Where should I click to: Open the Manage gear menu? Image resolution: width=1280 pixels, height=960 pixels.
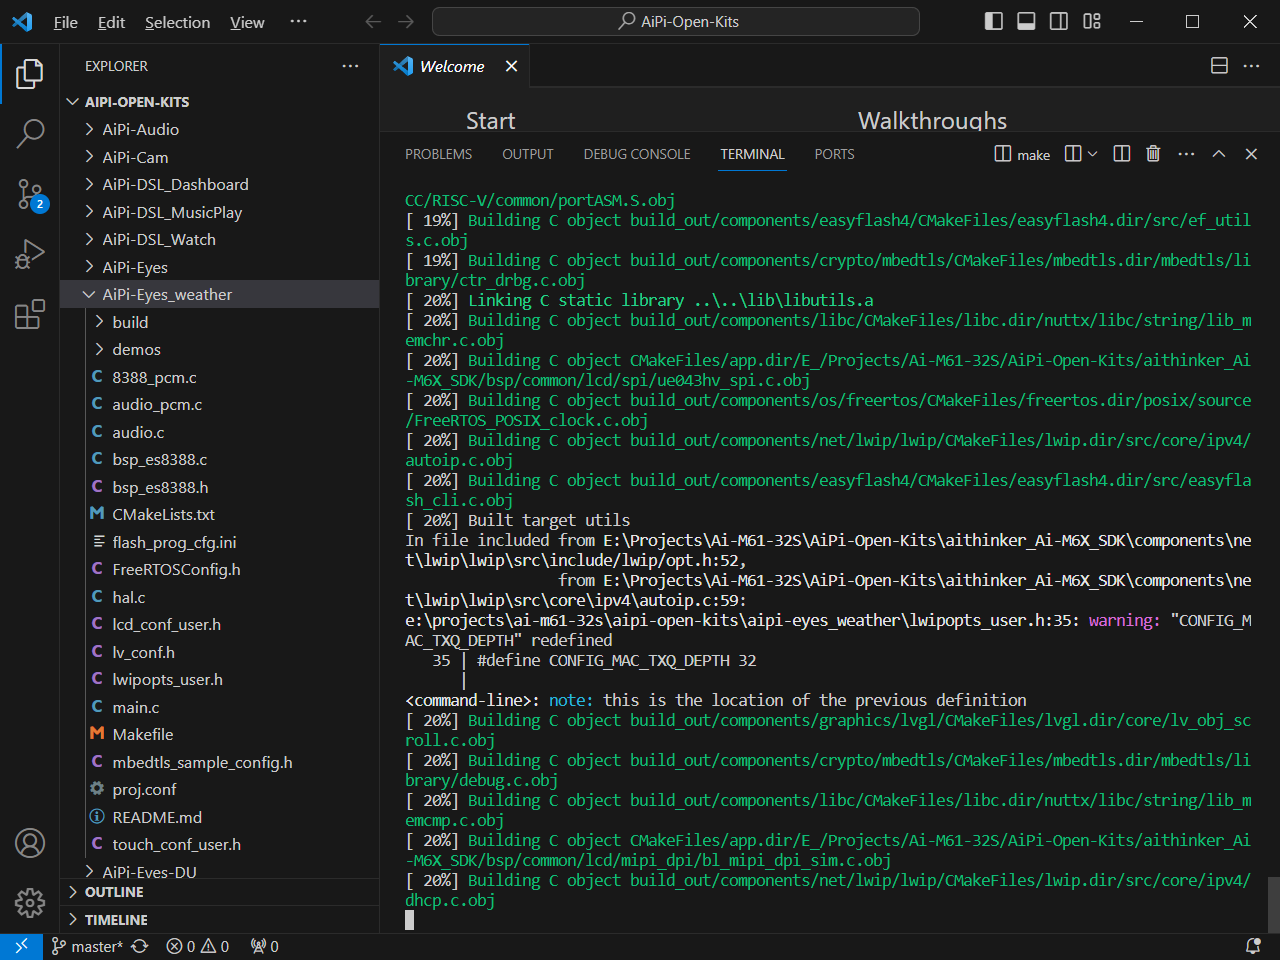[x=30, y=903]
